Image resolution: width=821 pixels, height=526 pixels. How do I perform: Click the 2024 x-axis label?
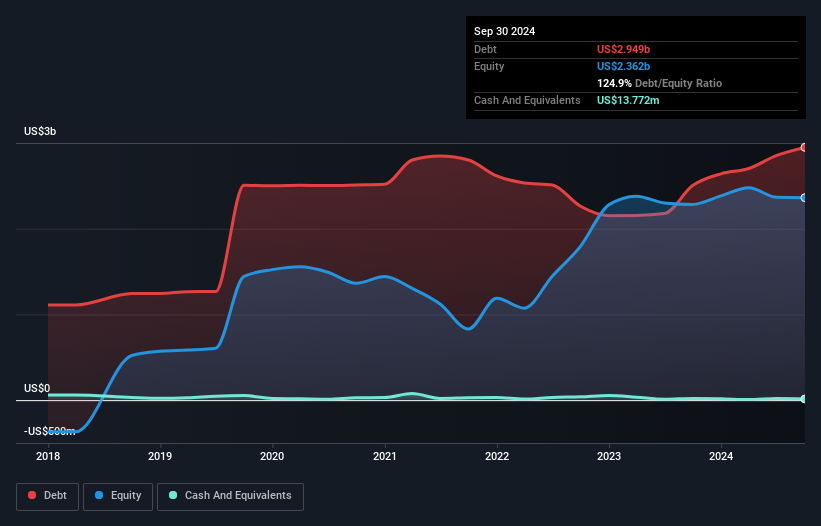click(x=721, y=456)
